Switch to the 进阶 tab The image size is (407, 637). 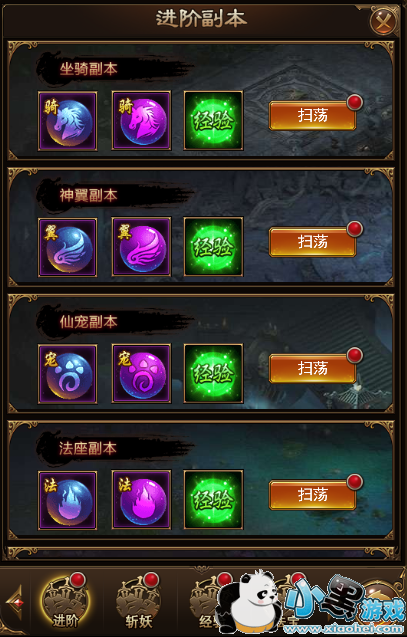[x=65, y=602]
